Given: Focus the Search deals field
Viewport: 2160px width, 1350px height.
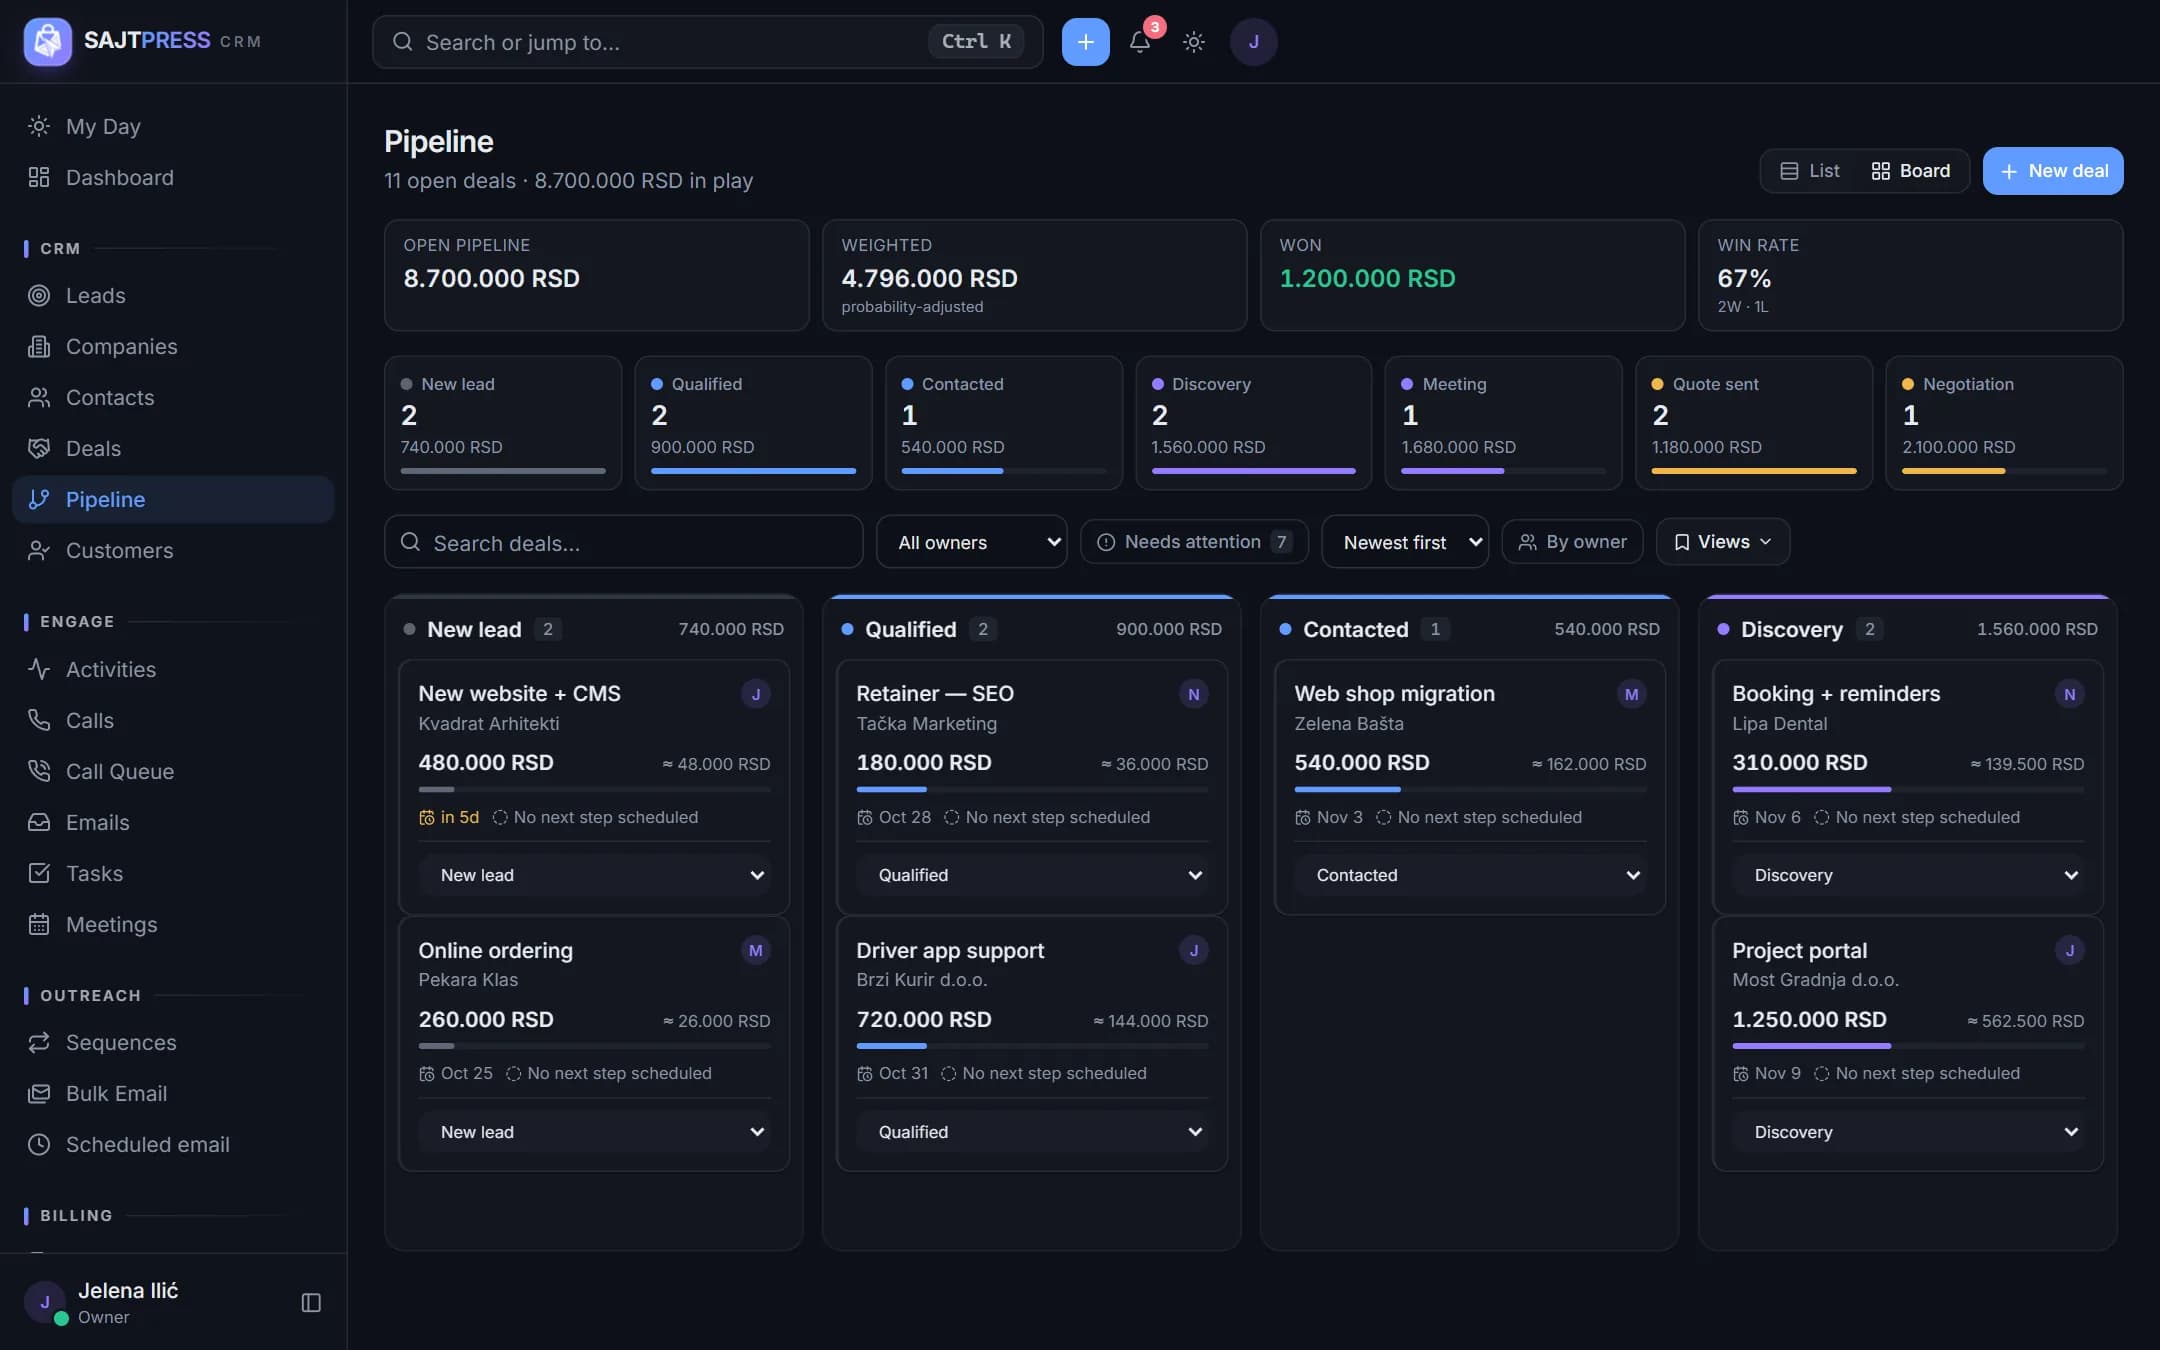Looking at the screenshot, I should click(623, 542).
